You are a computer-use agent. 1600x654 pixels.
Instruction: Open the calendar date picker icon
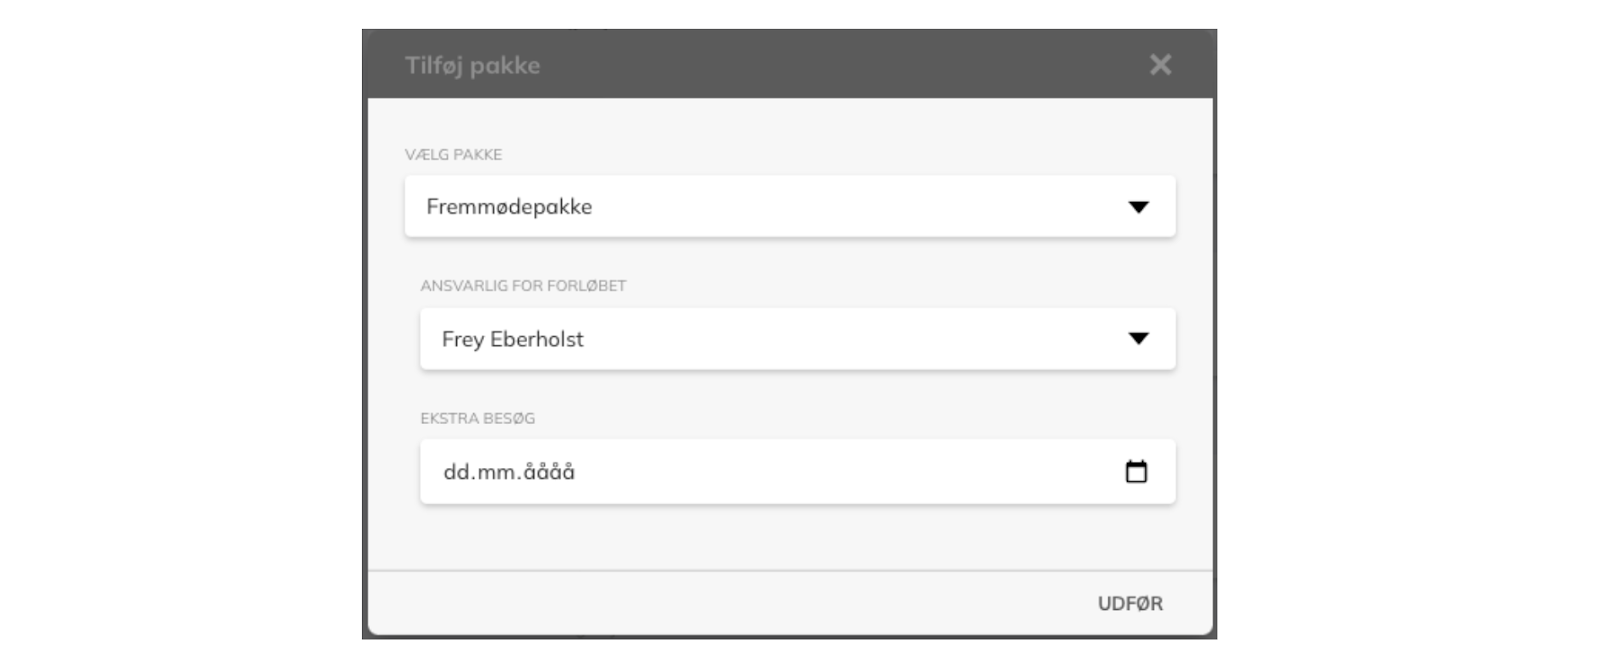tap(1136, 472)
